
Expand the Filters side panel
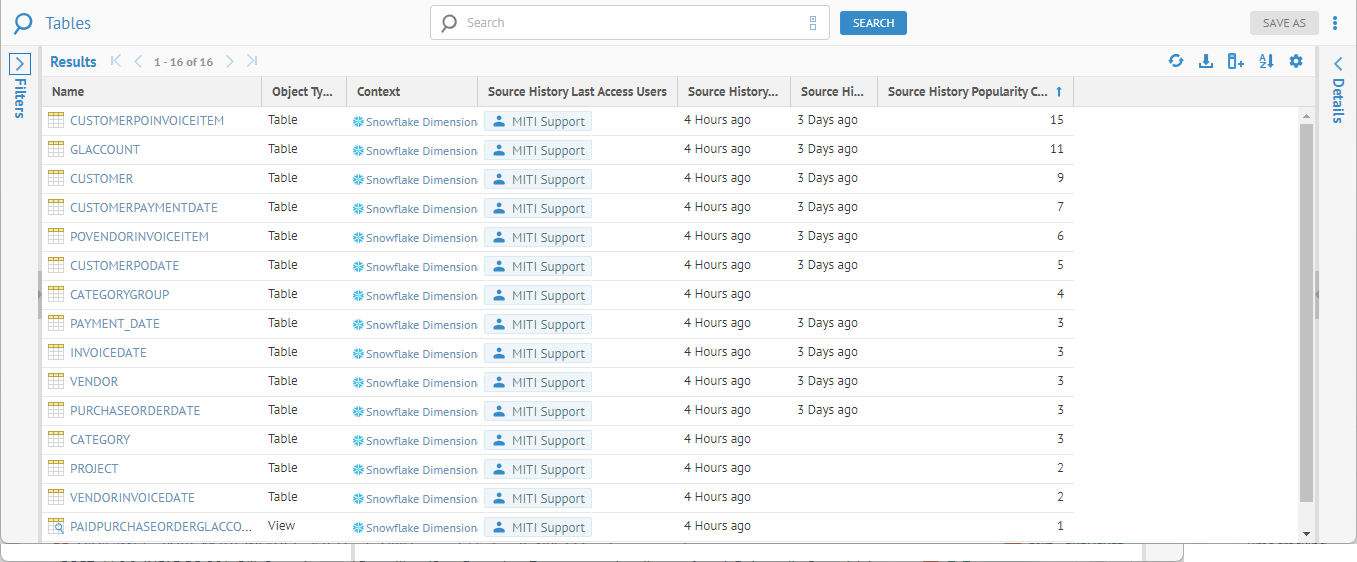pyautogui.click(x=20, y=64)
